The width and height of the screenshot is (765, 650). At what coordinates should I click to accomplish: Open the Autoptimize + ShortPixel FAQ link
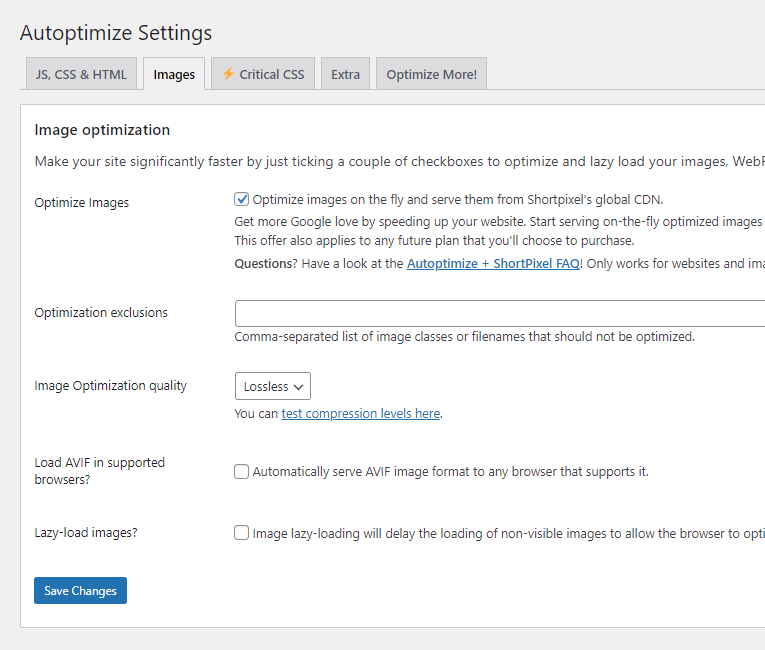click(x=493, y=264)
